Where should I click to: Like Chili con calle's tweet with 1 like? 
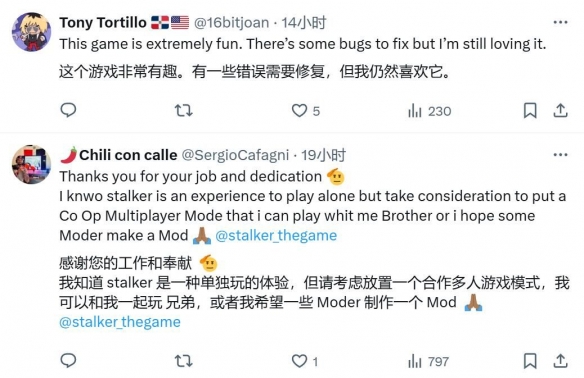click(304, 361)
